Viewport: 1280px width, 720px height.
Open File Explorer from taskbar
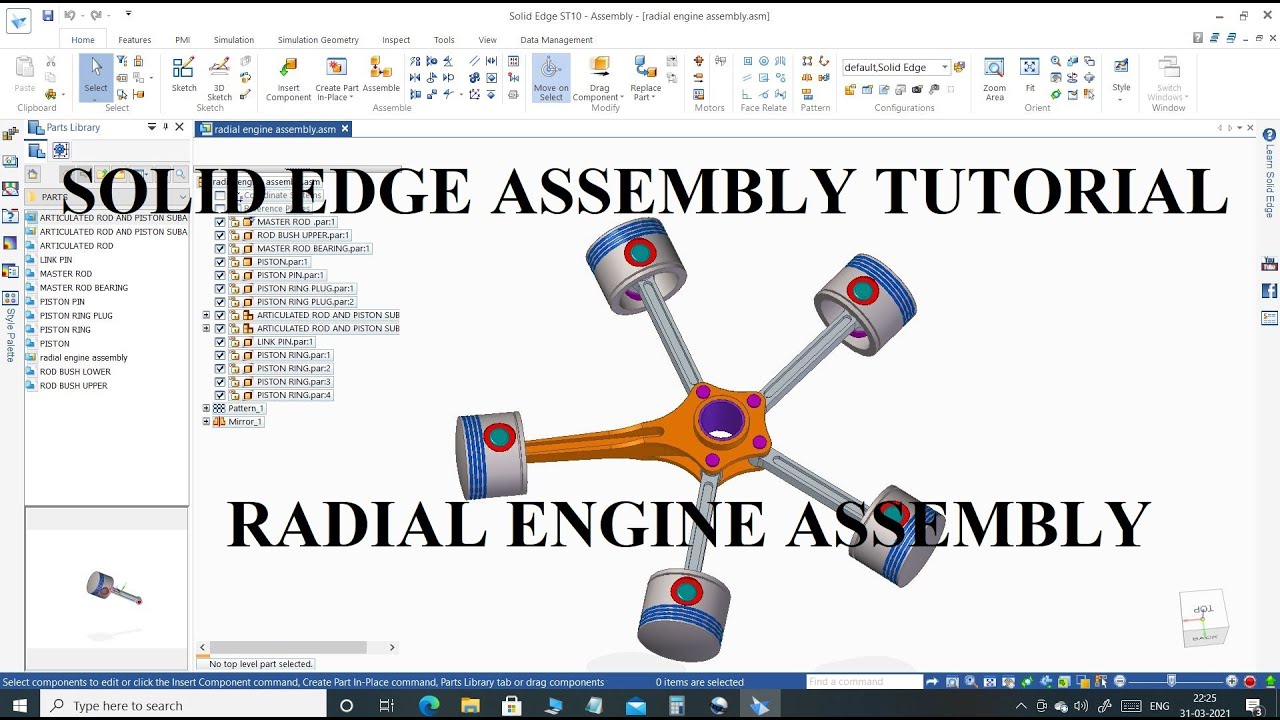pyautogui.click(x=470, y=706)
